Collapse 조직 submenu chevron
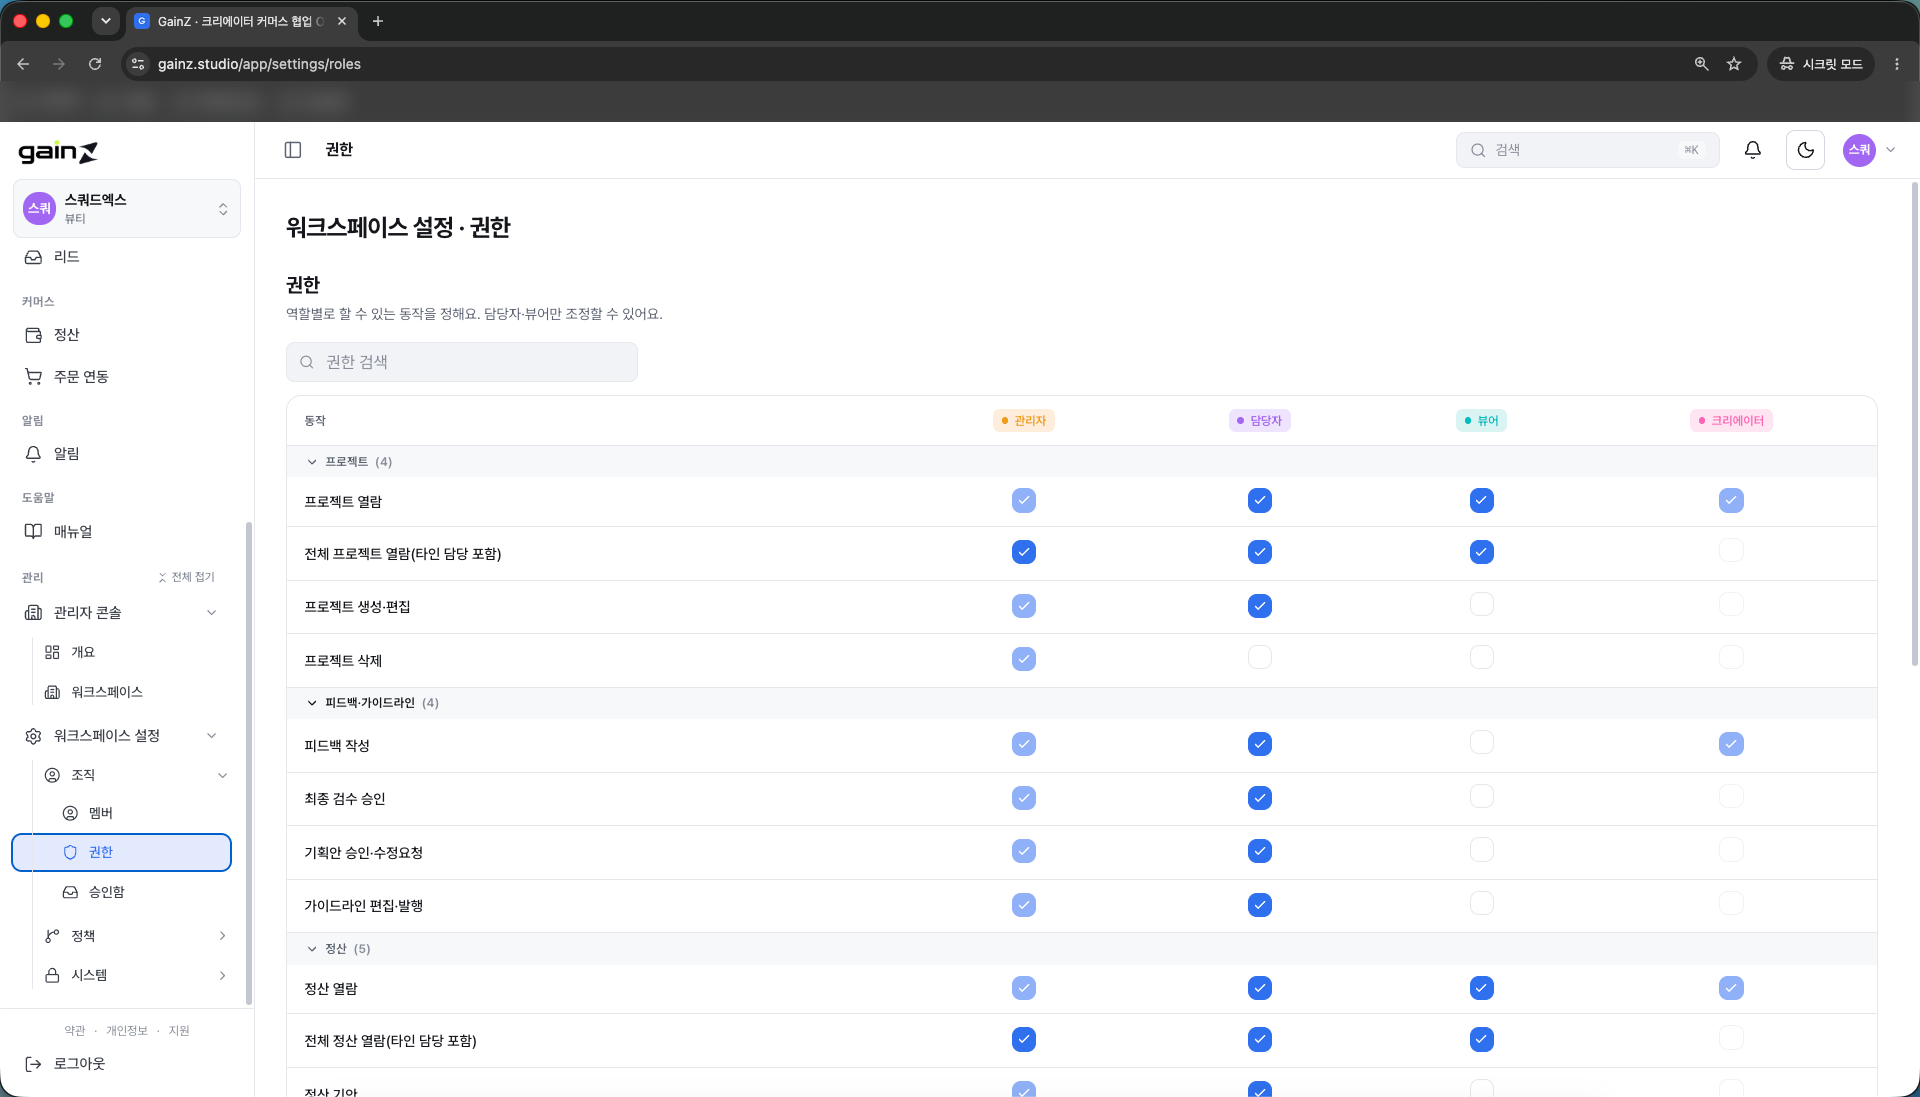The height and width of the screenshot is (1097, 1920). point(222,775)
